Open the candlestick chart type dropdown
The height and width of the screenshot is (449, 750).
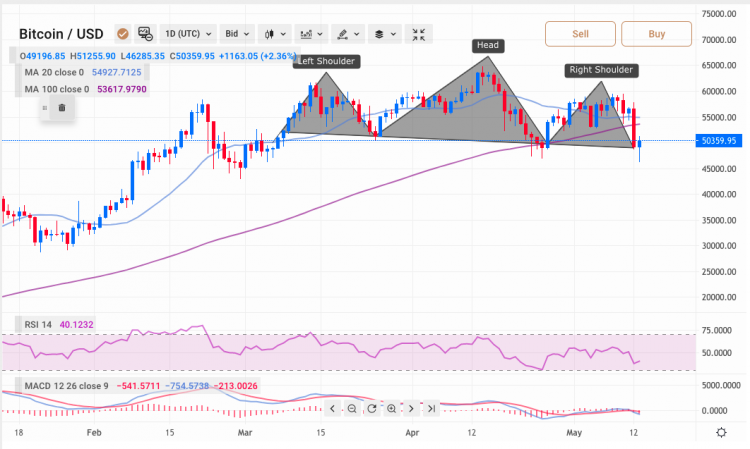tap(275, 34)
